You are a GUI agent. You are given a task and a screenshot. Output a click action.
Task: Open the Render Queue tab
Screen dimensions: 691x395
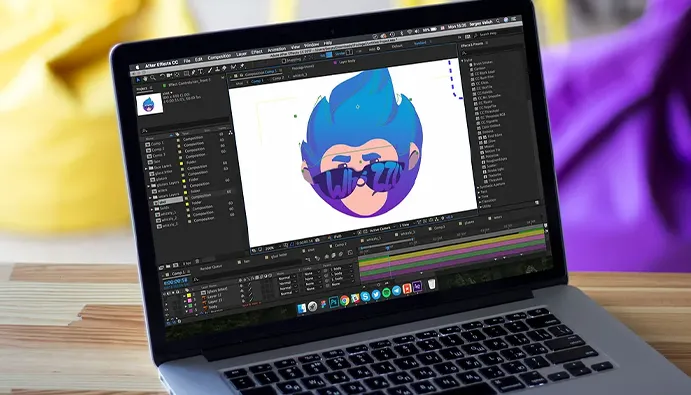(x=211, y=267)
